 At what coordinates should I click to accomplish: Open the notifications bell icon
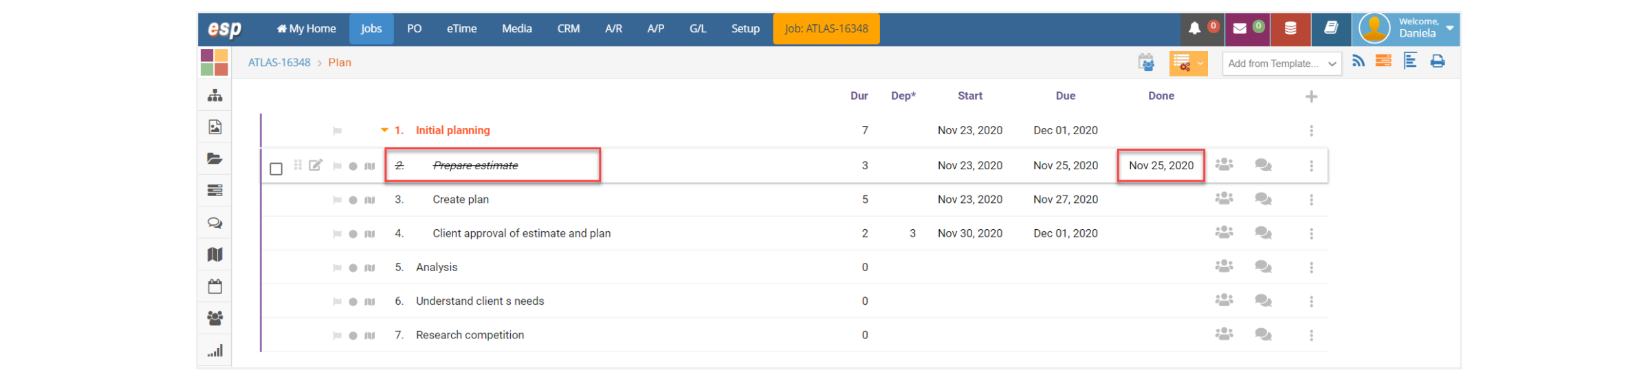pos(1194,29)
